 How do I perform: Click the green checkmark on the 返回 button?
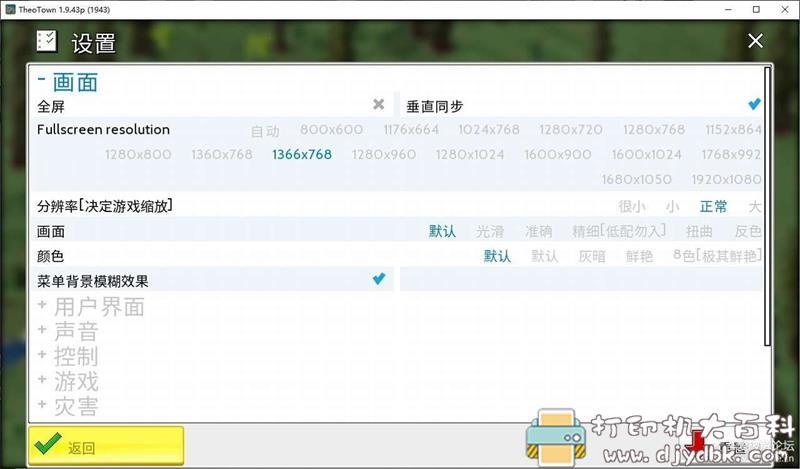[47, 445]
